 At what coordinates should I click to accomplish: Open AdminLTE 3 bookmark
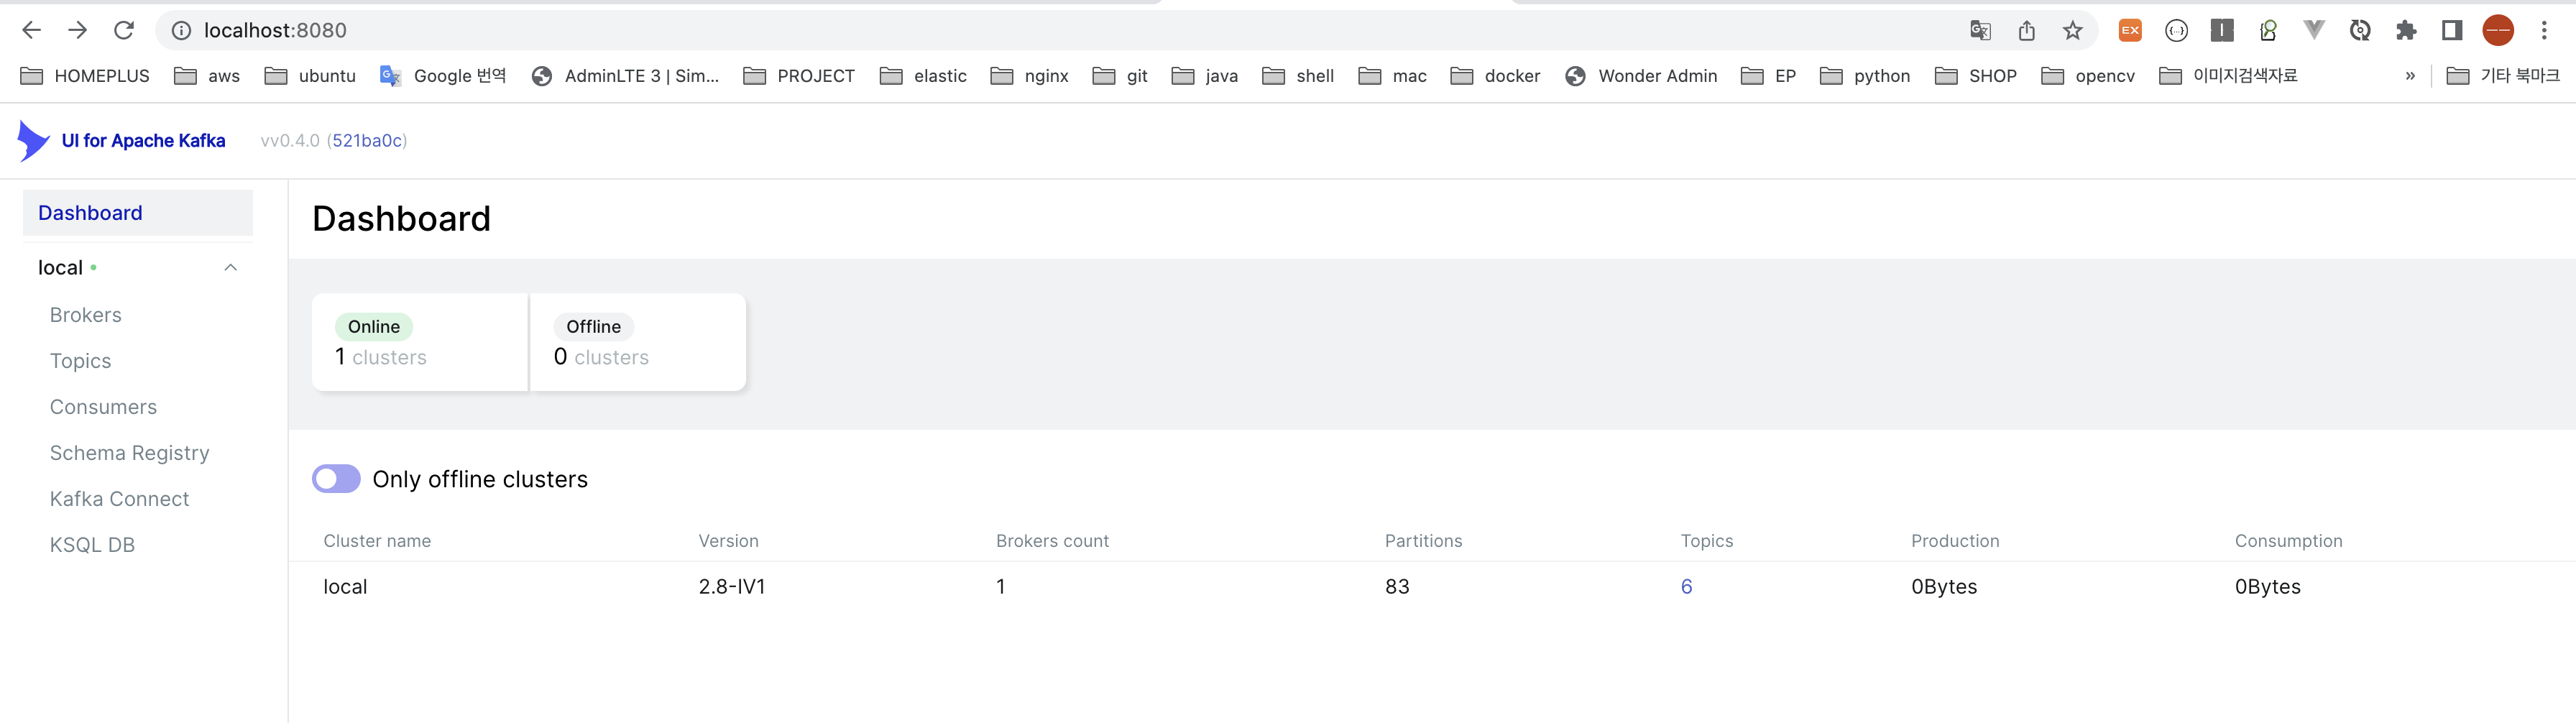pyautogui.click(x=625, y=76)
